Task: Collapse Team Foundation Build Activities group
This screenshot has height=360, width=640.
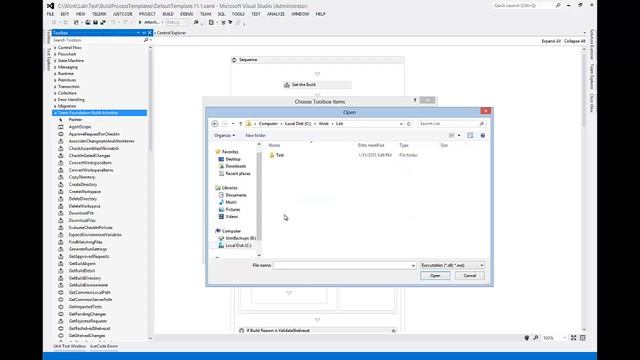Action: 55,113
